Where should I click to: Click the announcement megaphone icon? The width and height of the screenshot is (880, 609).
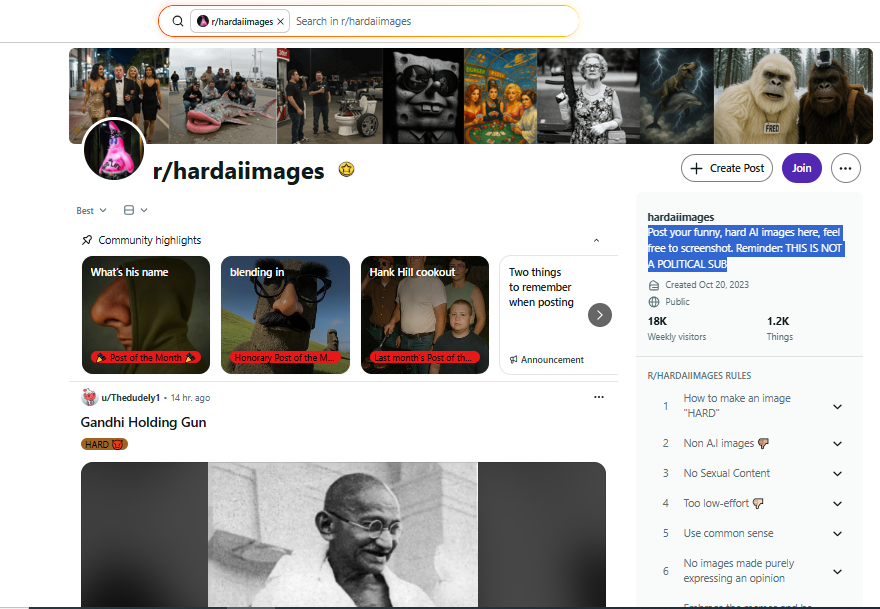[512, 360]
